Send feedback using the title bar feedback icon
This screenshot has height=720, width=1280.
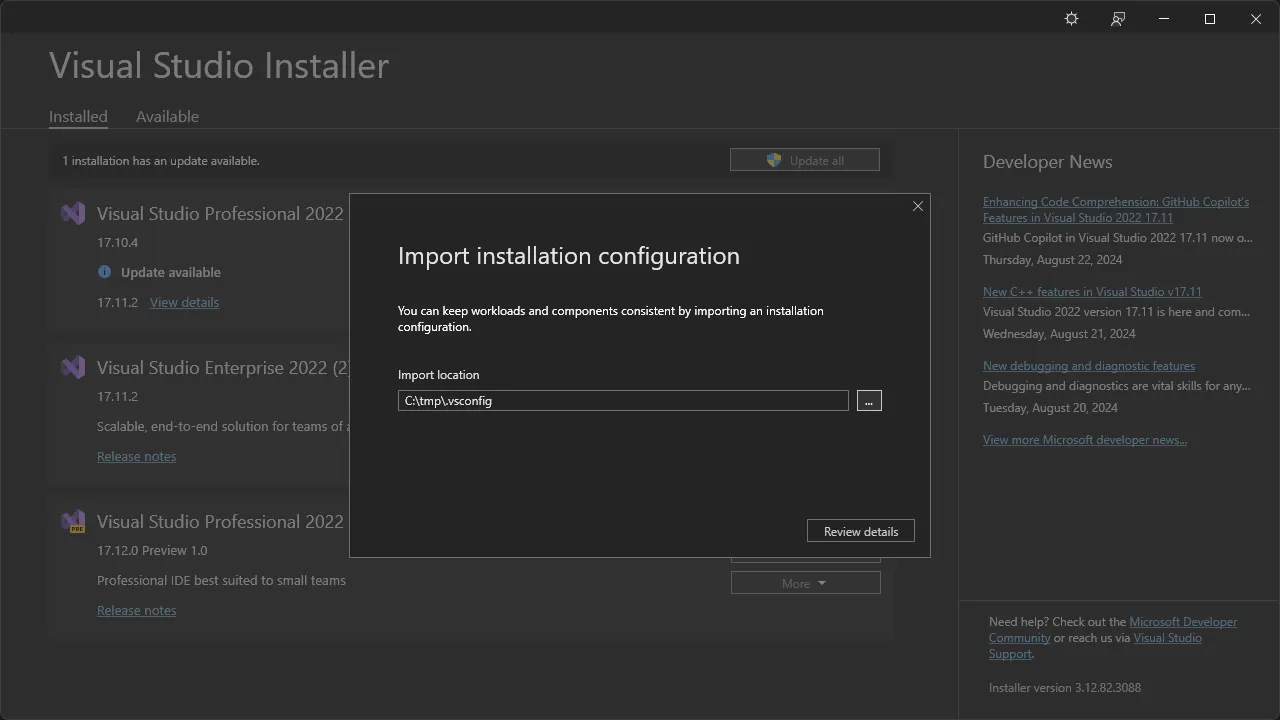(x=1117, y=18)
